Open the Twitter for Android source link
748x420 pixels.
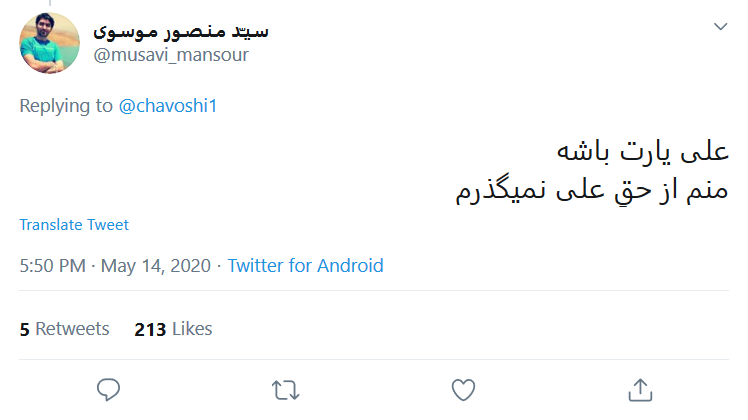pyautogui.click(x=305, y=266)
